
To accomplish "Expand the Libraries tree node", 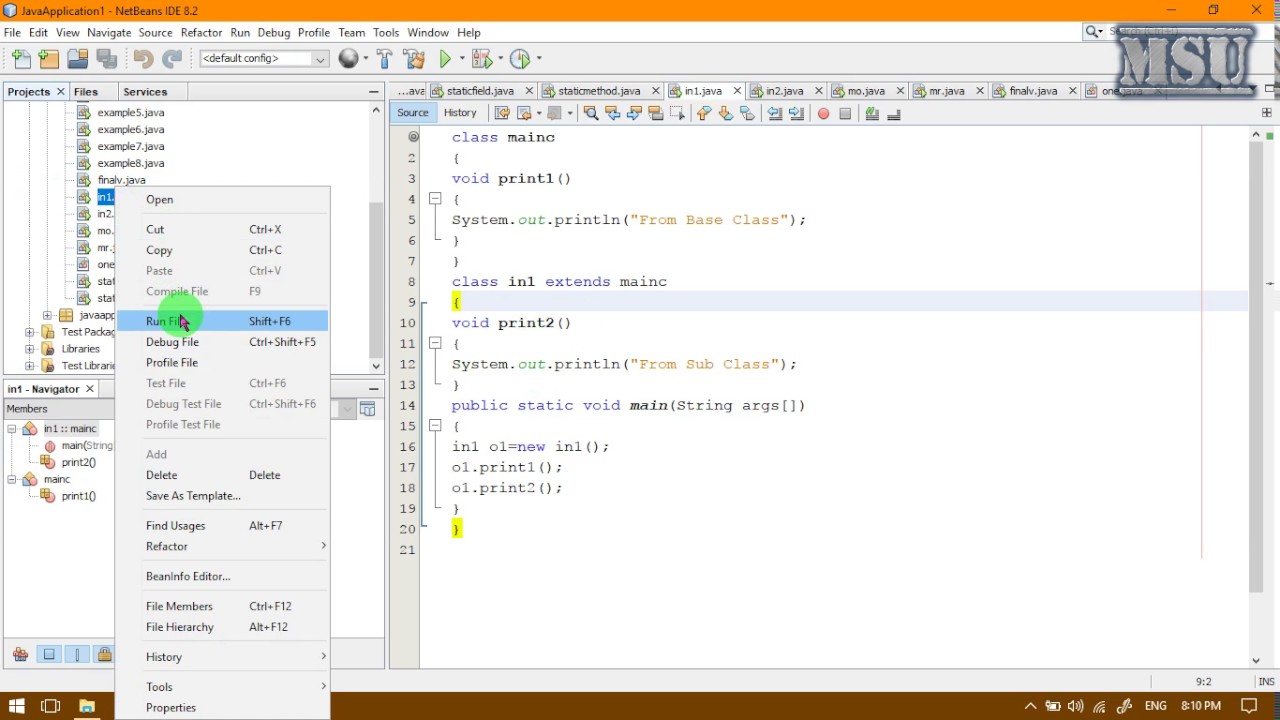I will click(29, 349).
